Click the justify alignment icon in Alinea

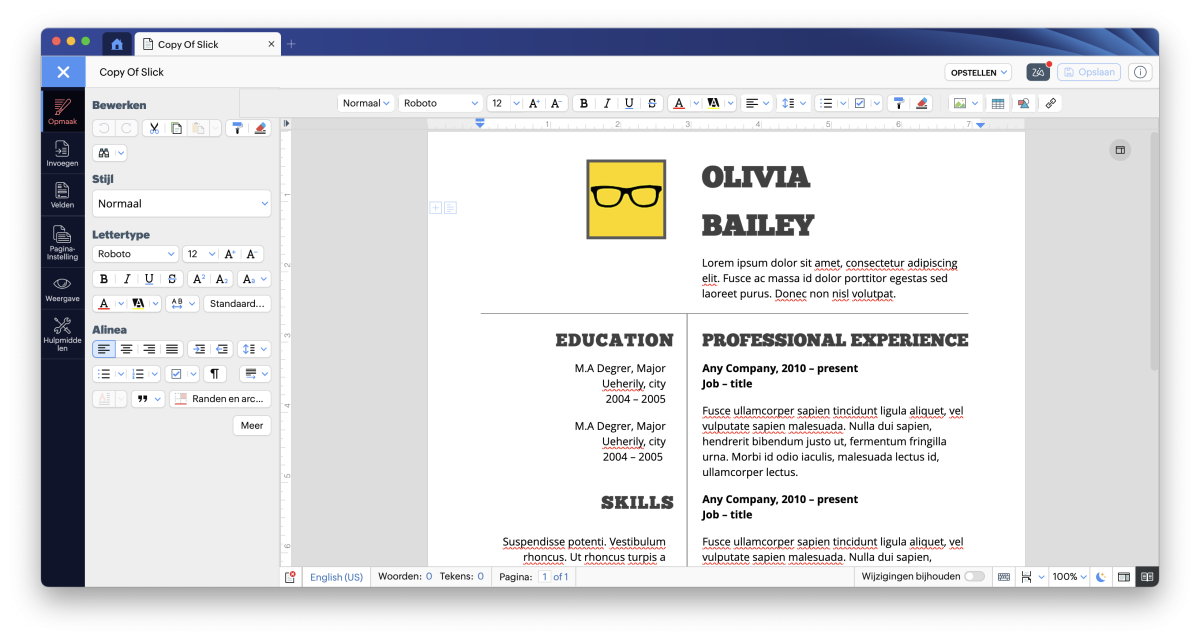coord(172,349)
